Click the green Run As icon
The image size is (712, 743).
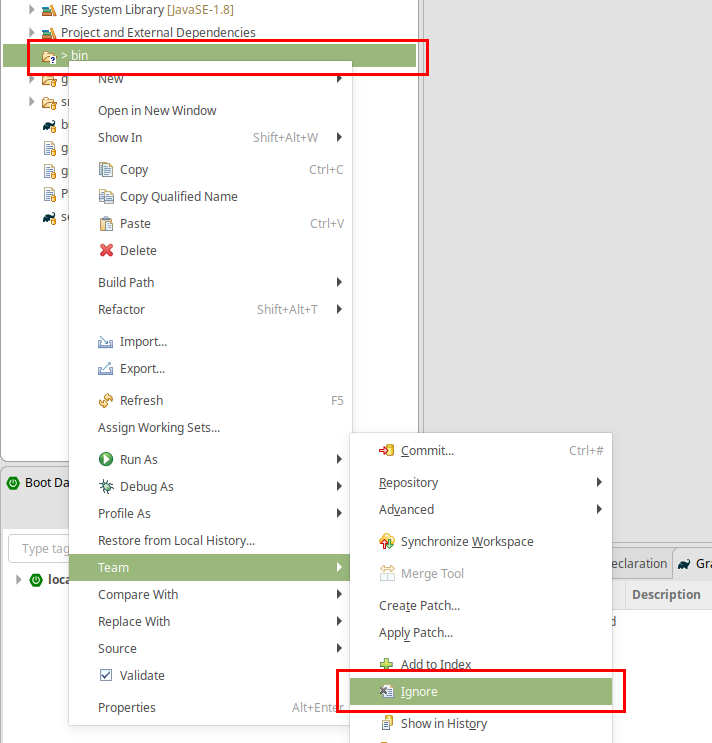click(x=106, y=460)
